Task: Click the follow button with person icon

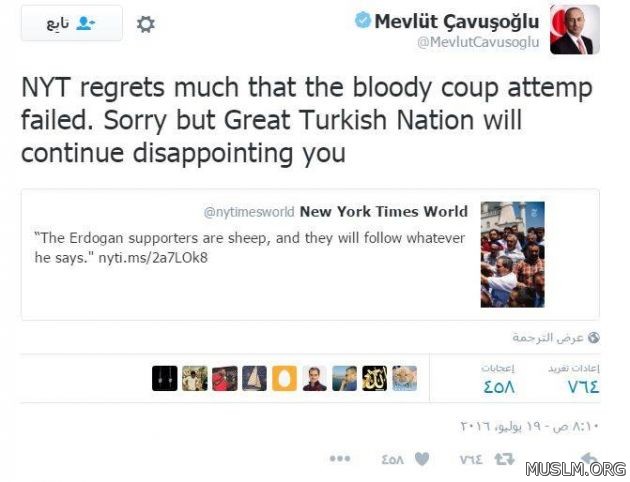Action: [72, 23]
